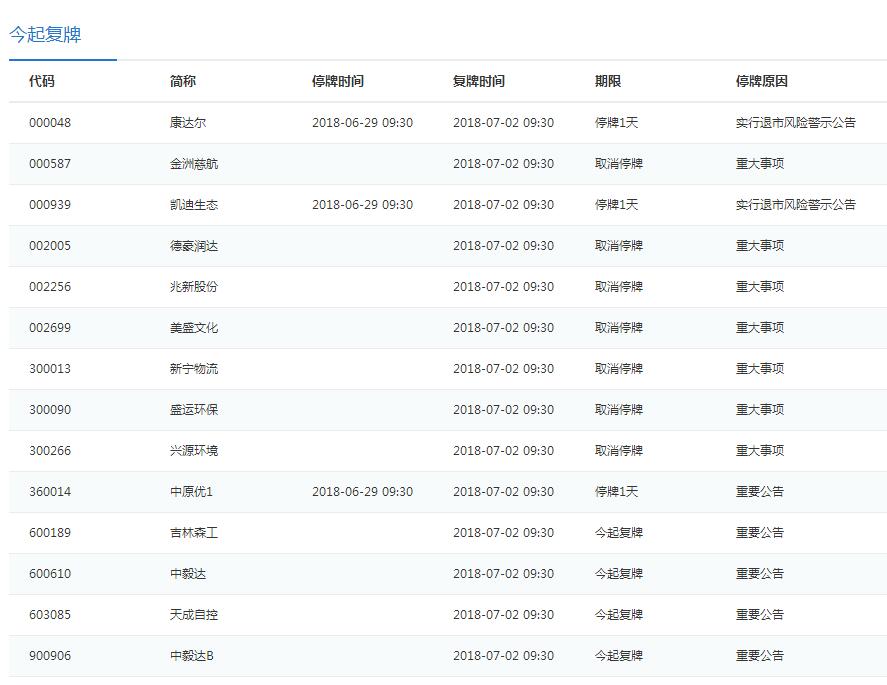Viewport: 887px width, 685px height.
Task: Click the 代码 column header
Action: pos(42,82)
